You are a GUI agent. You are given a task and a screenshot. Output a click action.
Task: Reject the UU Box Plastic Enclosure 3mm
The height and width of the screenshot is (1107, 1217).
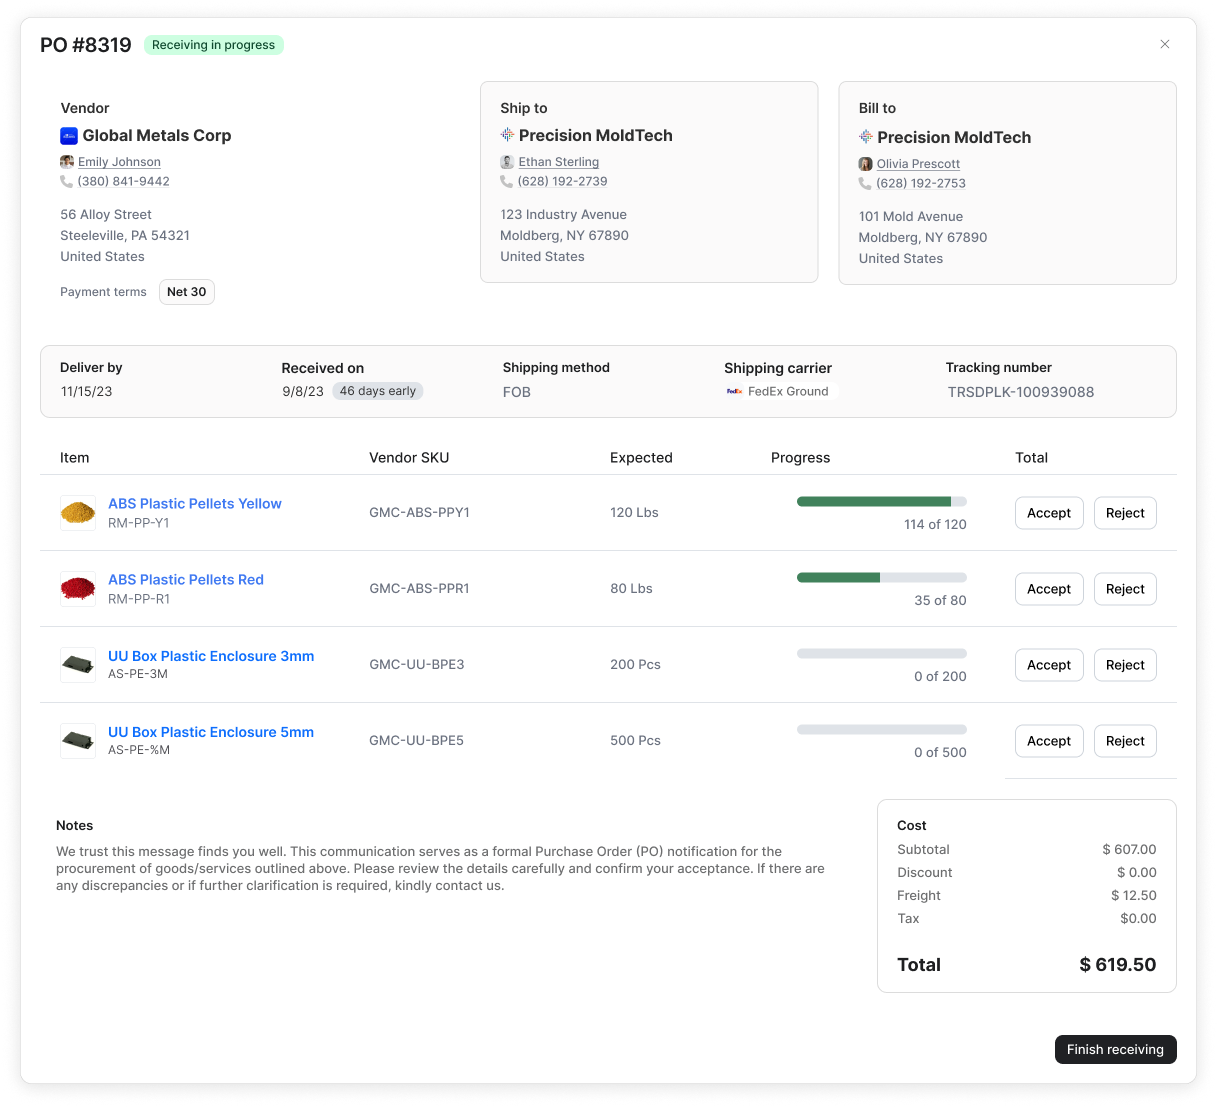pyautogui.click(x=1124, y=665)
